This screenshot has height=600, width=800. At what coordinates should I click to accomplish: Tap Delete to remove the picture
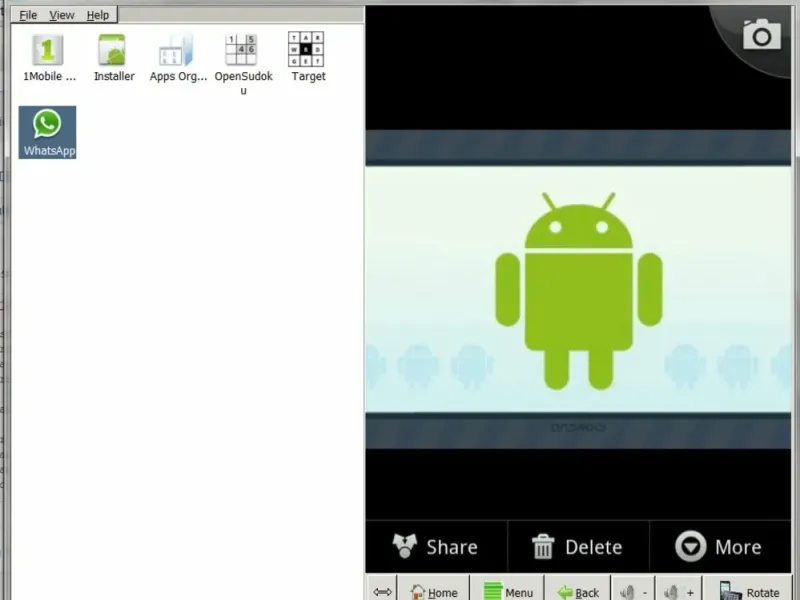coord(578,547)
